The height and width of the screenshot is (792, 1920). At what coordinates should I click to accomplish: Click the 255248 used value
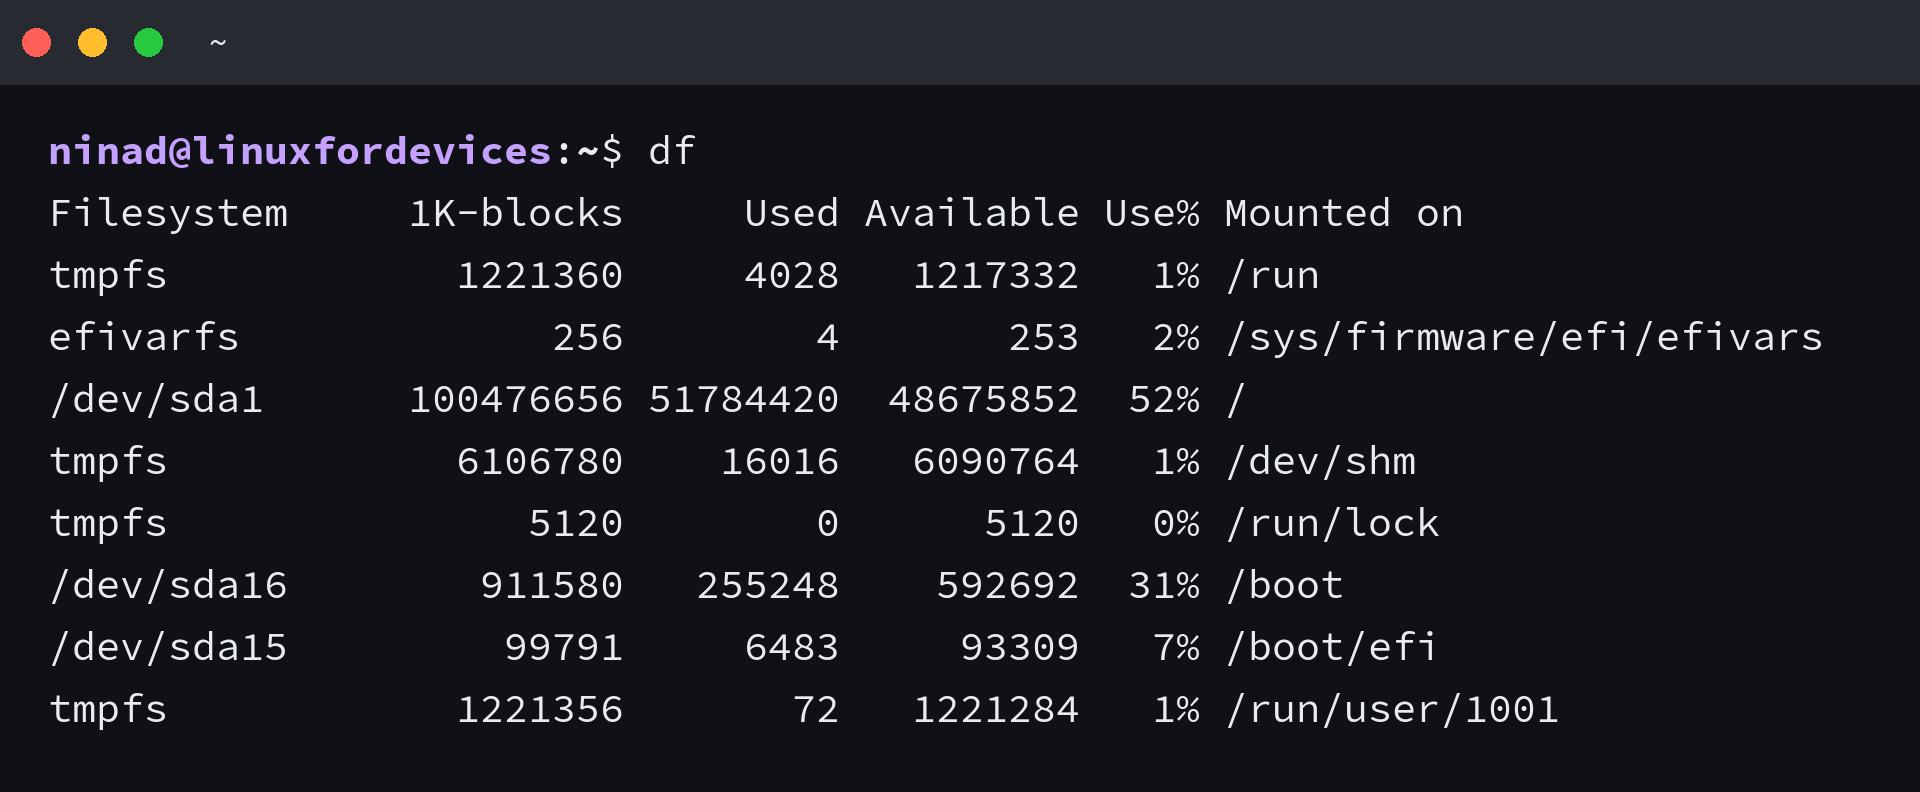point(768,585)
